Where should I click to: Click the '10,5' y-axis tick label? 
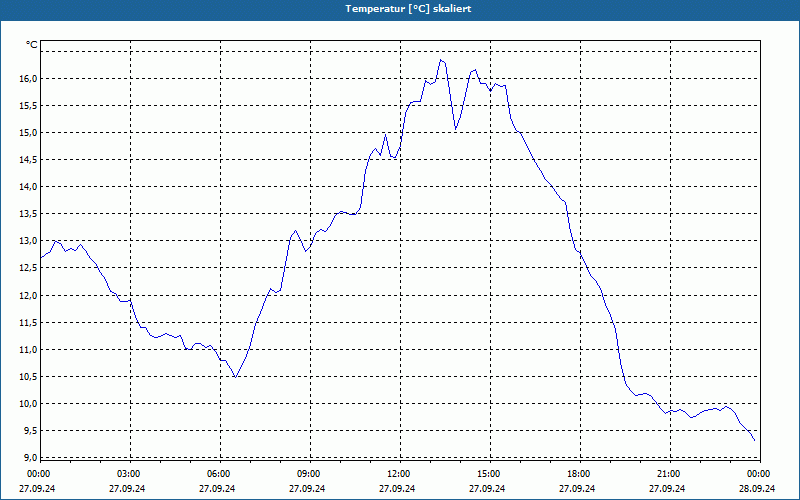coord(29,377)
